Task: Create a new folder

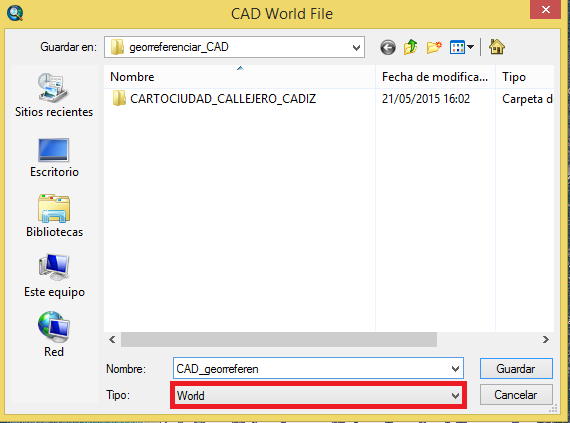Action: 434,47
